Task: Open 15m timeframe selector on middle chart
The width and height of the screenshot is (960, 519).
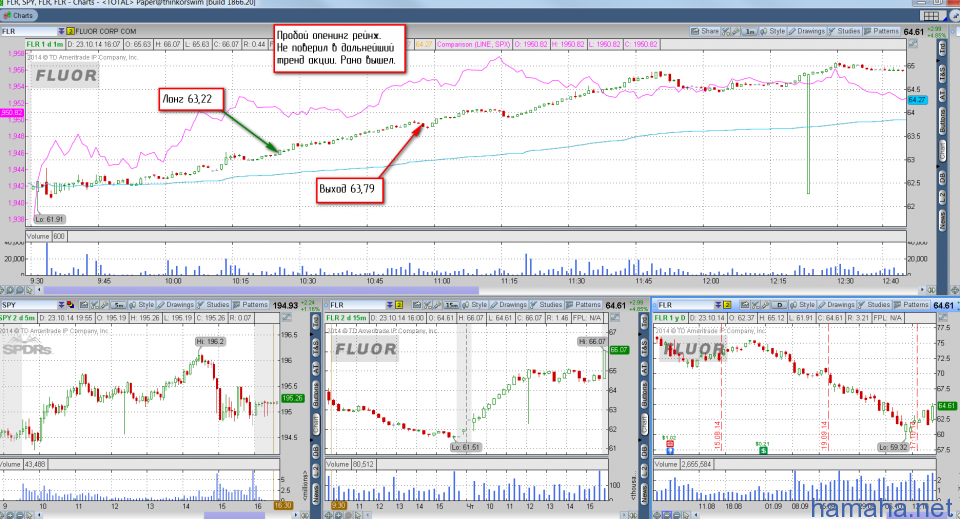Action: 451,305
